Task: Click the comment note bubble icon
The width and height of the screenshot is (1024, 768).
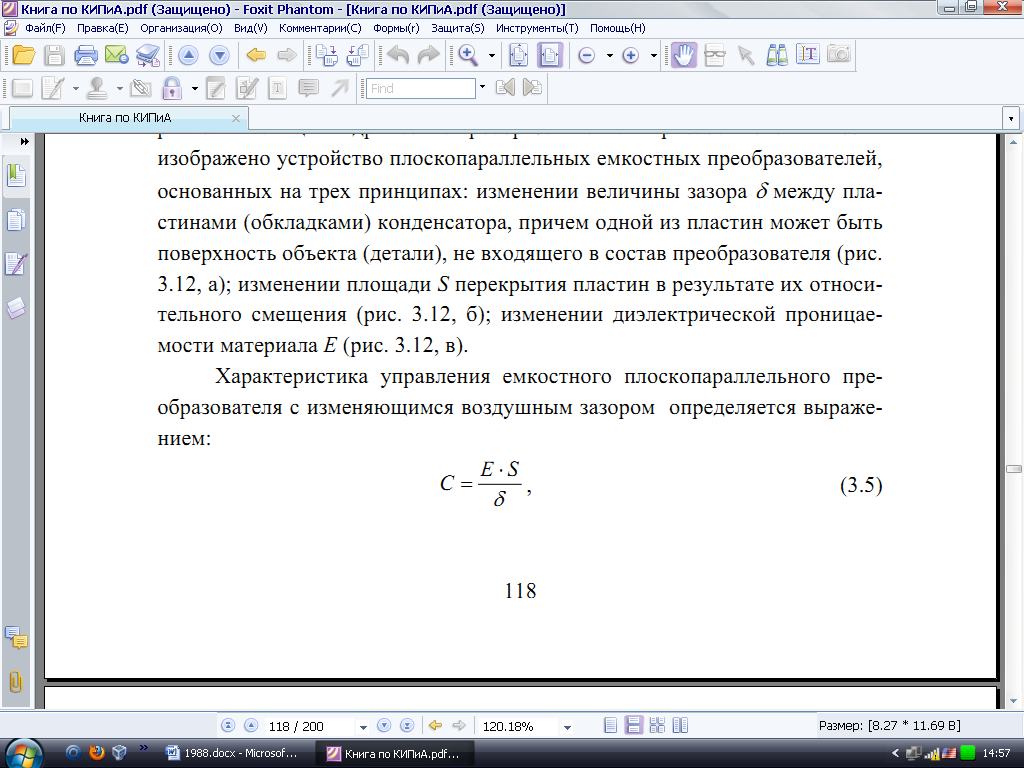Action: (308, 88)
